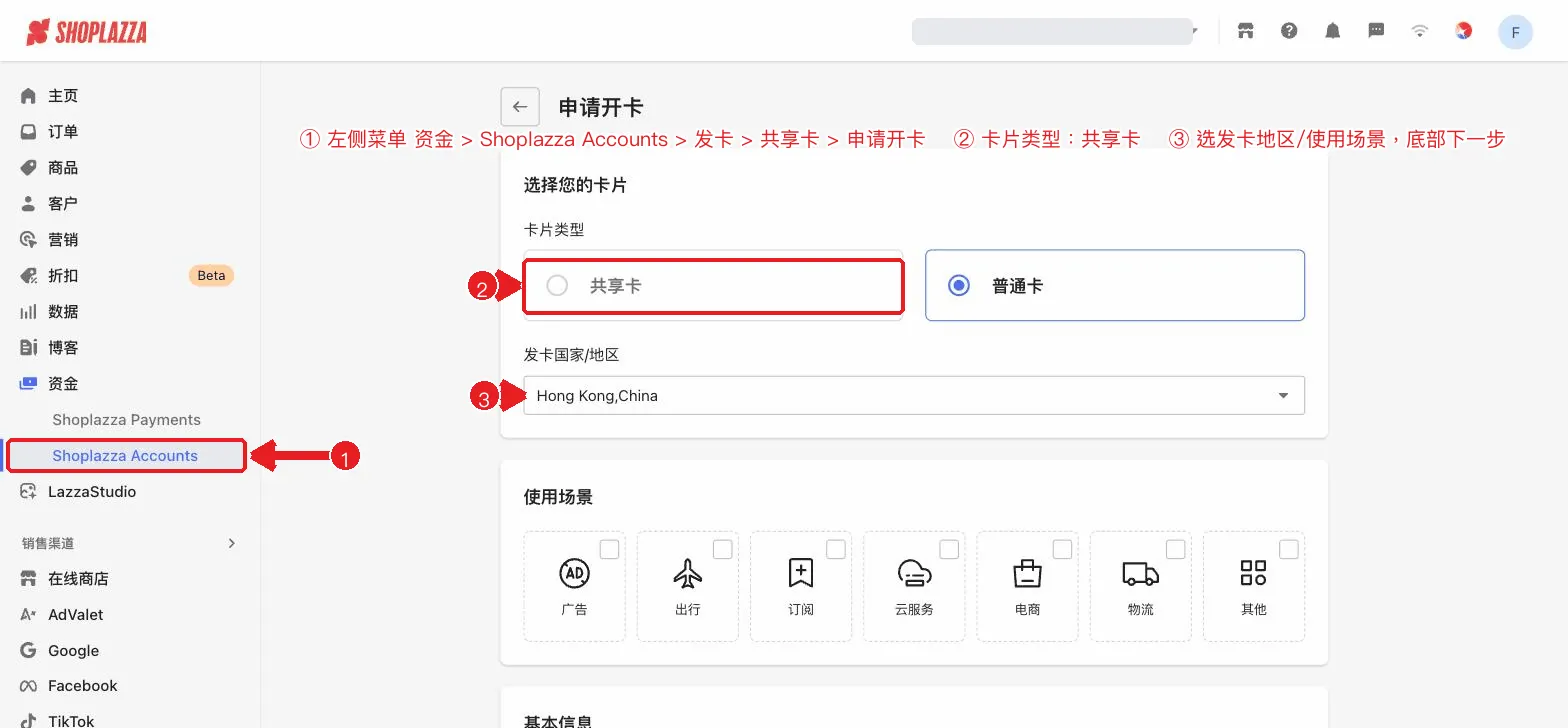Show notifications with the bell icon
The image size is (1568, 728).
(x=1333, y=31)
